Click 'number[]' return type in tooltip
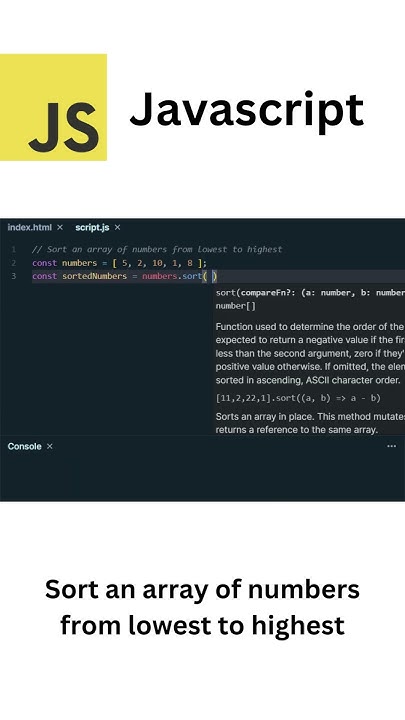Image resolution: width=405 pixels, height=720 pixels. 236,306
